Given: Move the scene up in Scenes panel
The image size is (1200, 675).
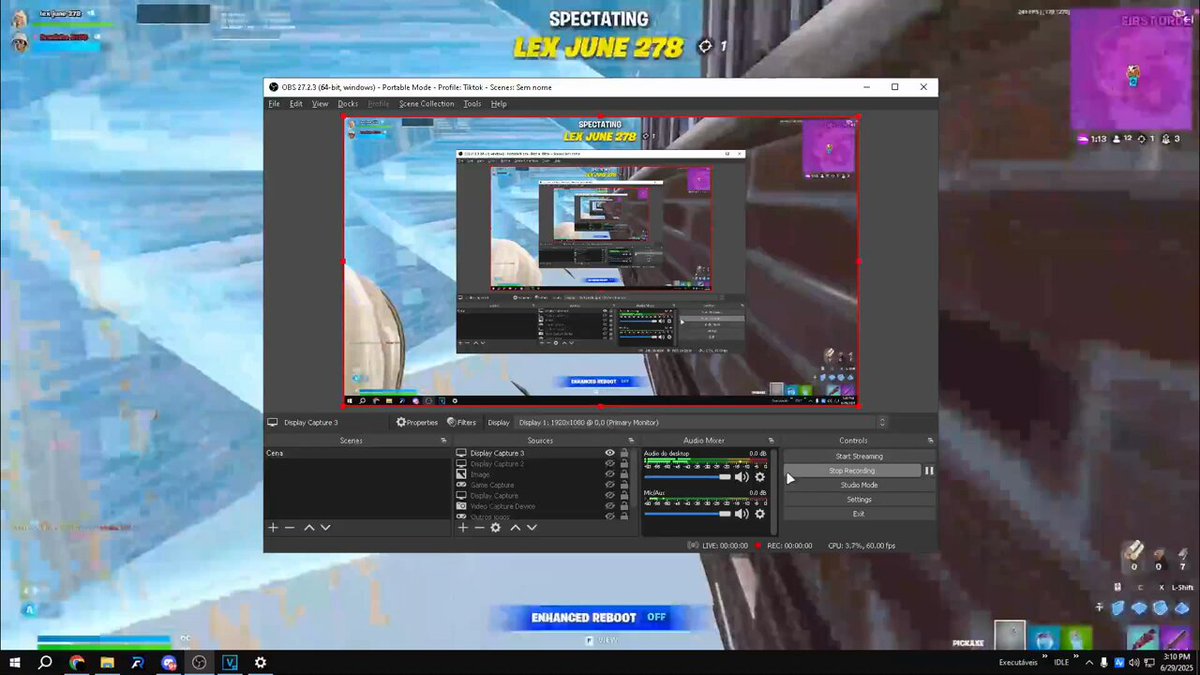Looking at the screenshot, I should click(x=309, y=527).
